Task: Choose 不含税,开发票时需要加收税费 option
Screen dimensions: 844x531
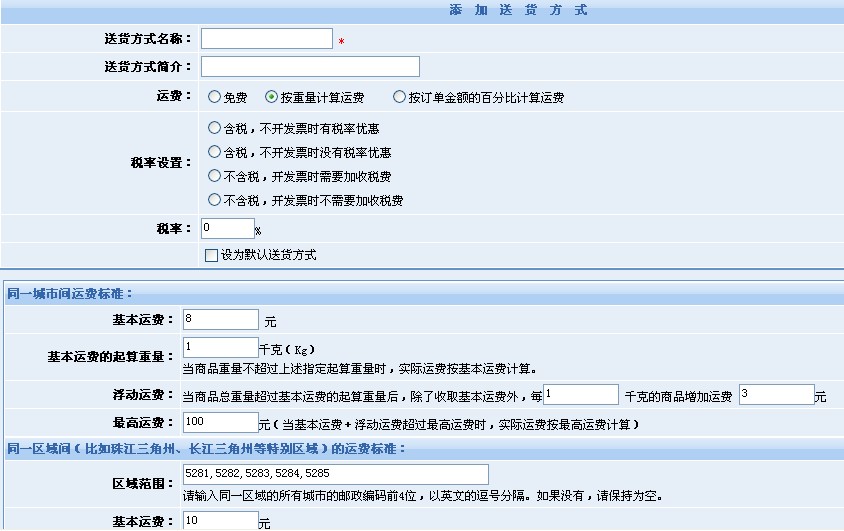Action: (214, 176)
